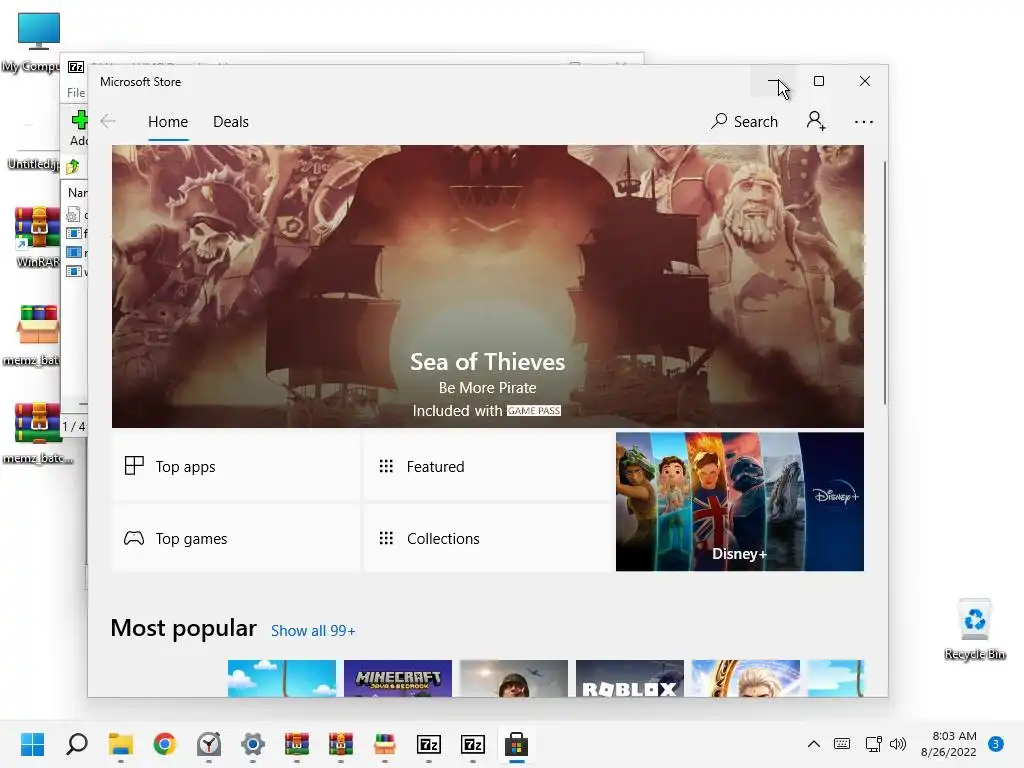Switch to the first 7-Zip taskbar icon
Viewport: 1024px width, 768px height.
429,744
